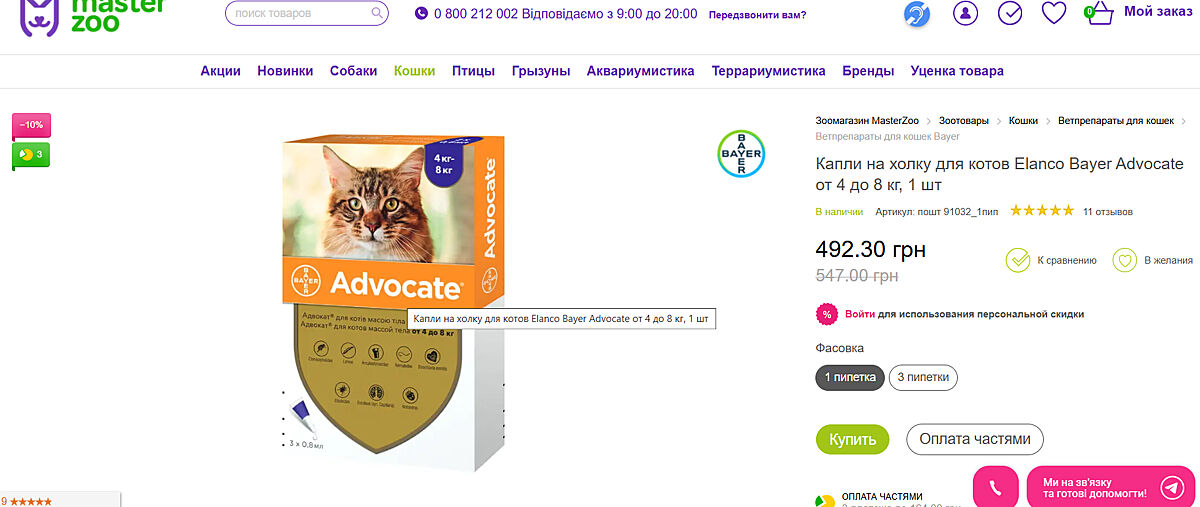The width and height of the screenshot is (1200, 507).
Task: Click the Войти login link
Action: coord(860,314)
